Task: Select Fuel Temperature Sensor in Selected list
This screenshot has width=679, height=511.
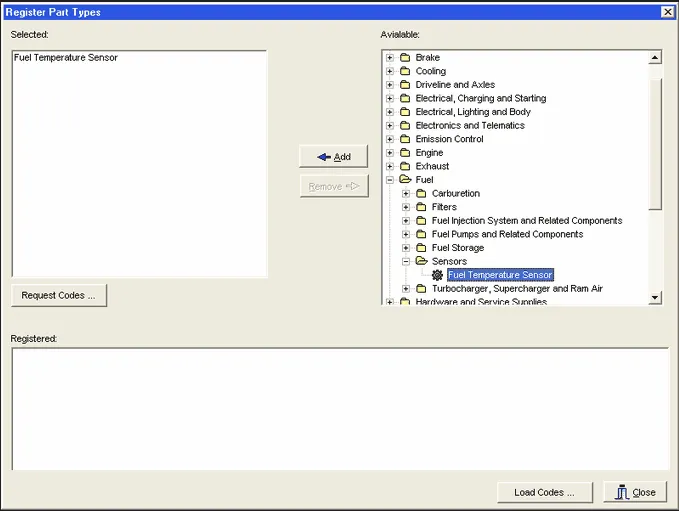Action: (x=65, y=58)
